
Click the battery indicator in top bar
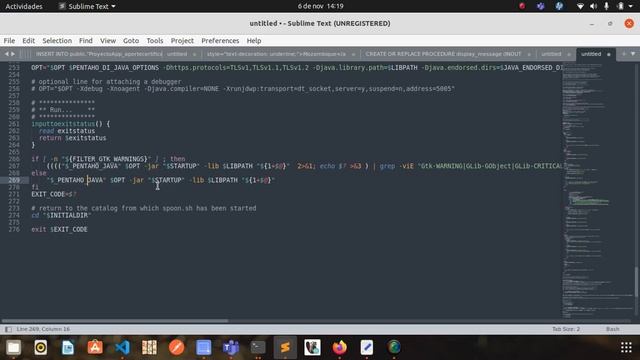point(620,6)
